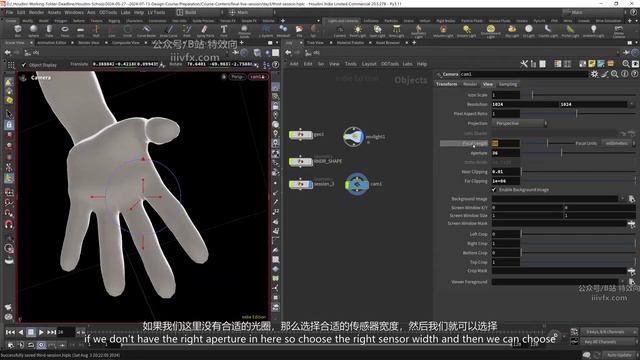Show node info in parameter panel
The height and width of the screenshot is (360, 640).
pyautogui.click(x=625, y=74)
